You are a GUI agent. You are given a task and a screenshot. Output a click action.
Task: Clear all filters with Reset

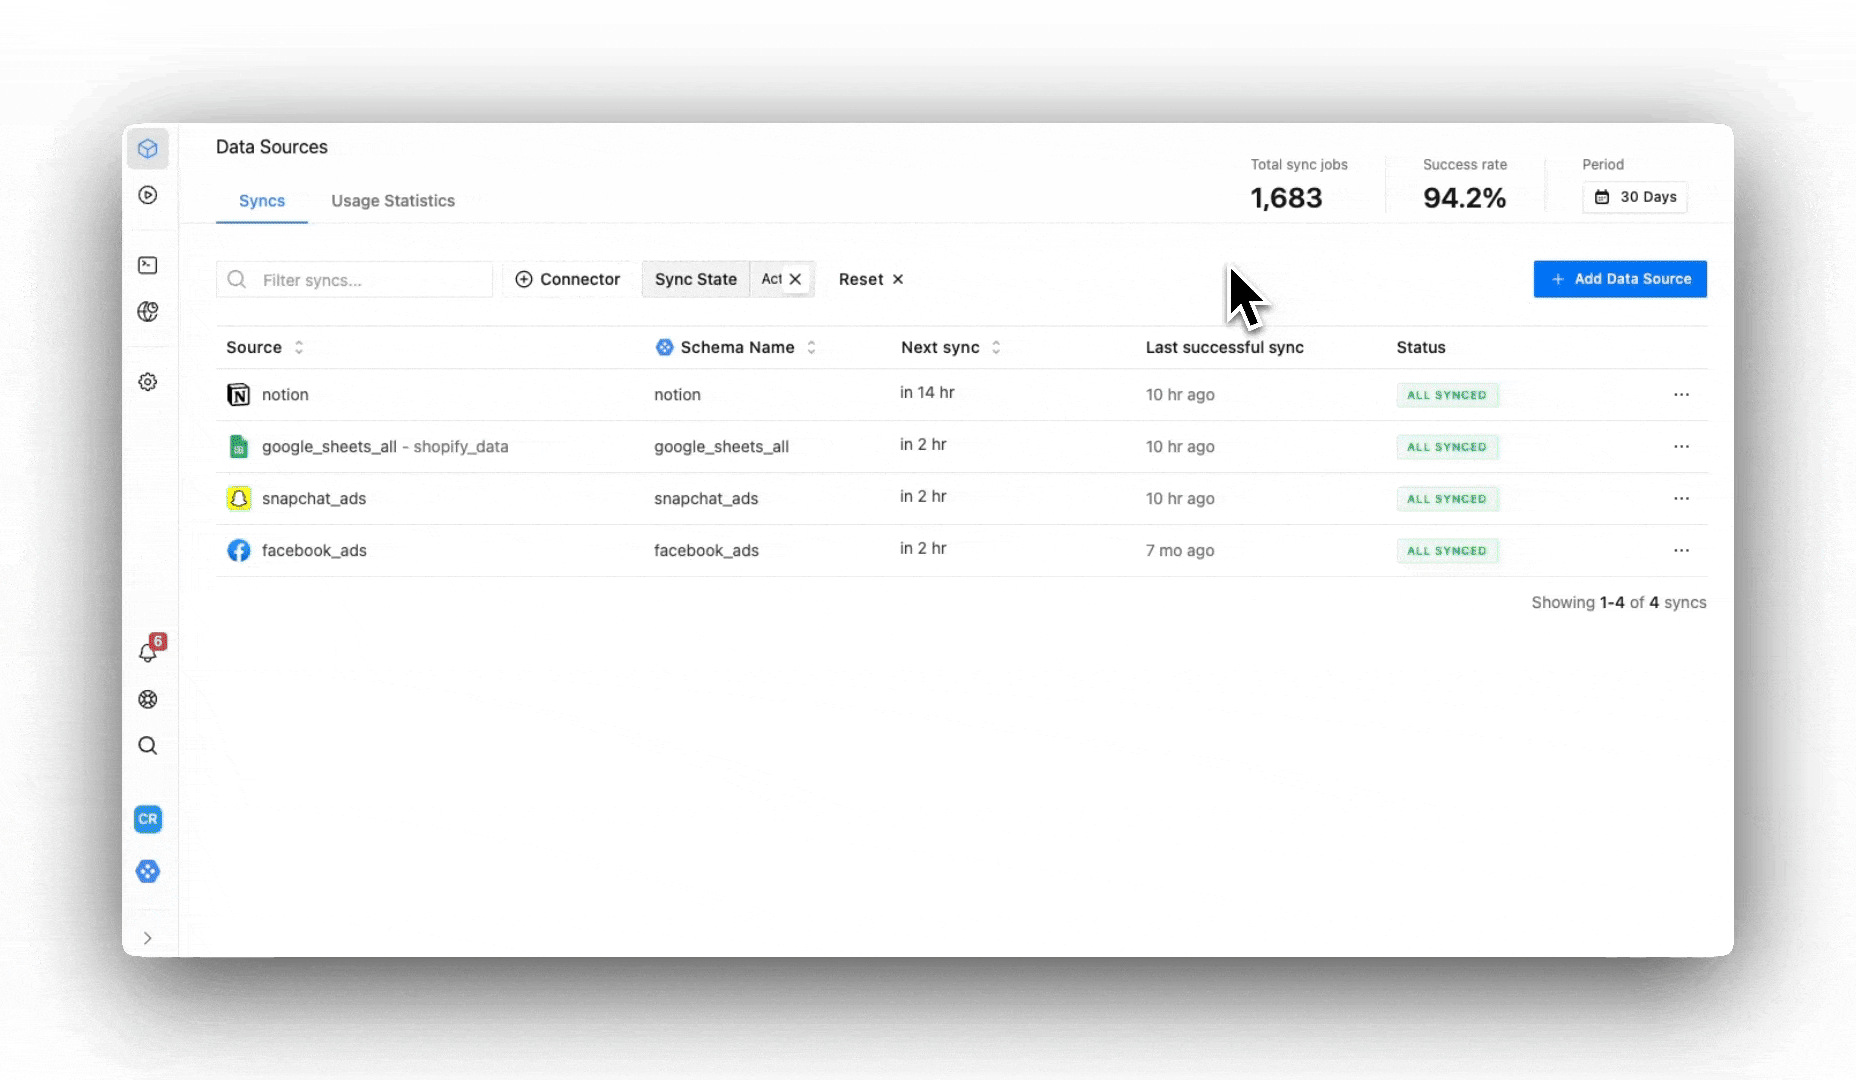point(869,279)
